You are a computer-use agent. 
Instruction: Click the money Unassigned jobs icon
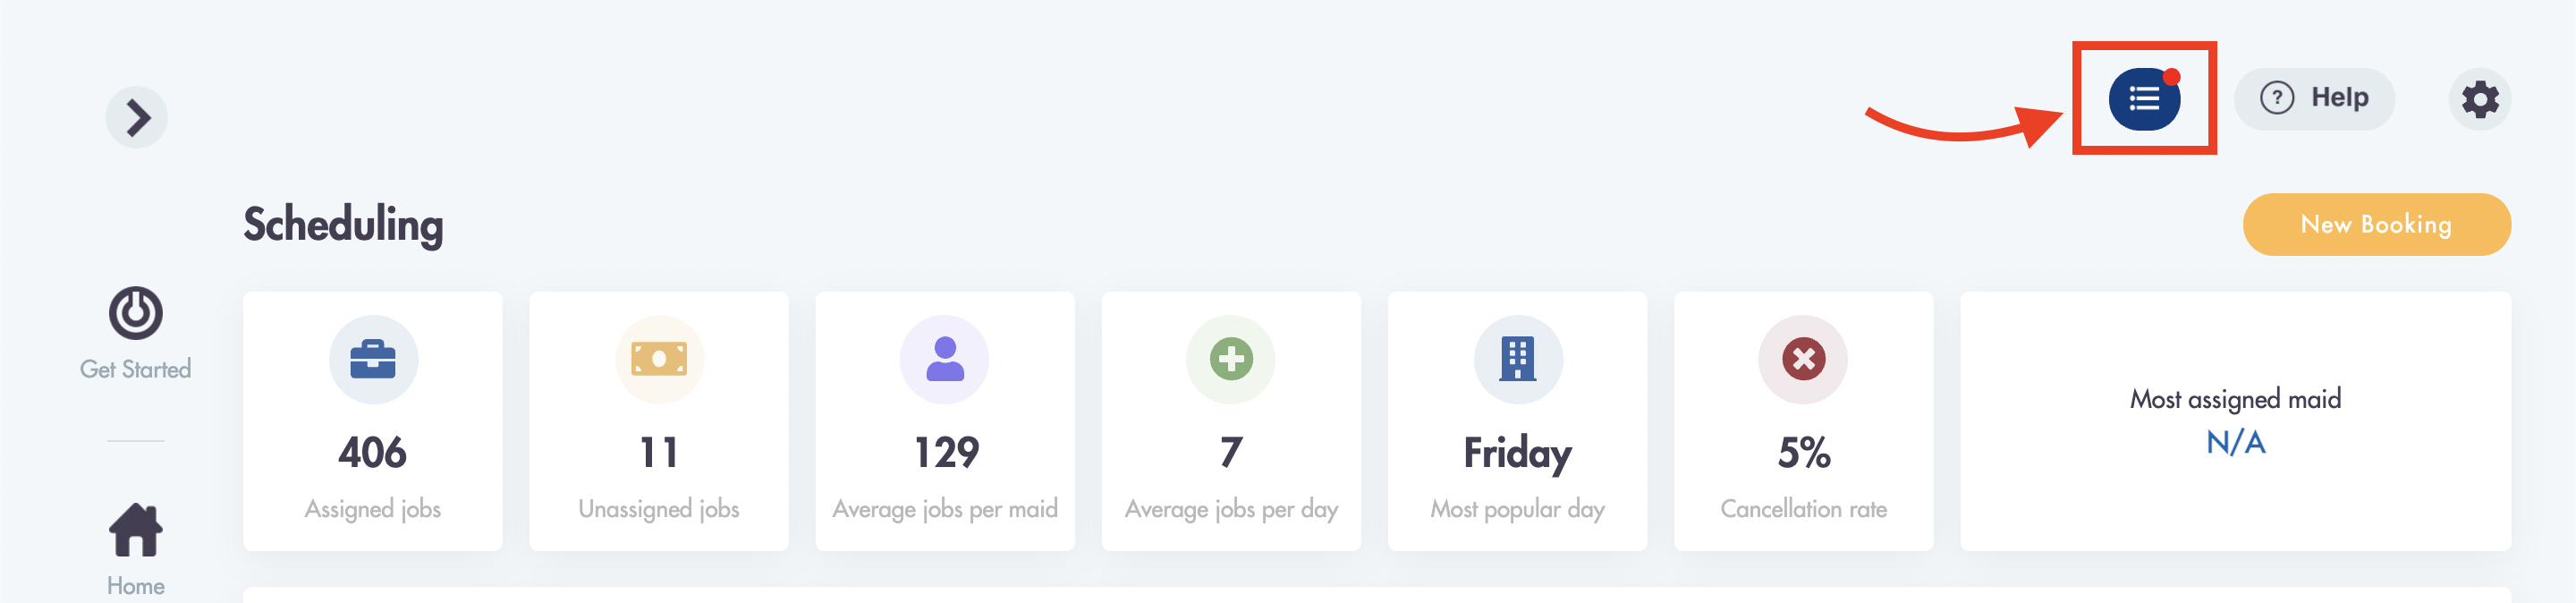pyautogui.click(x=659, y=359)
